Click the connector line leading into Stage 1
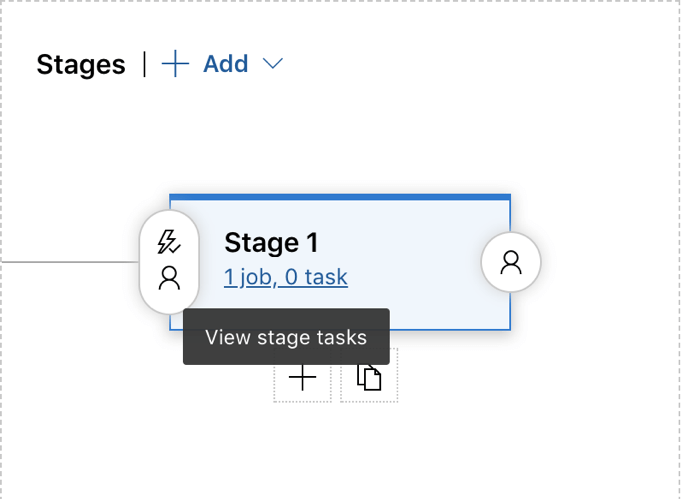 point(68,262)
